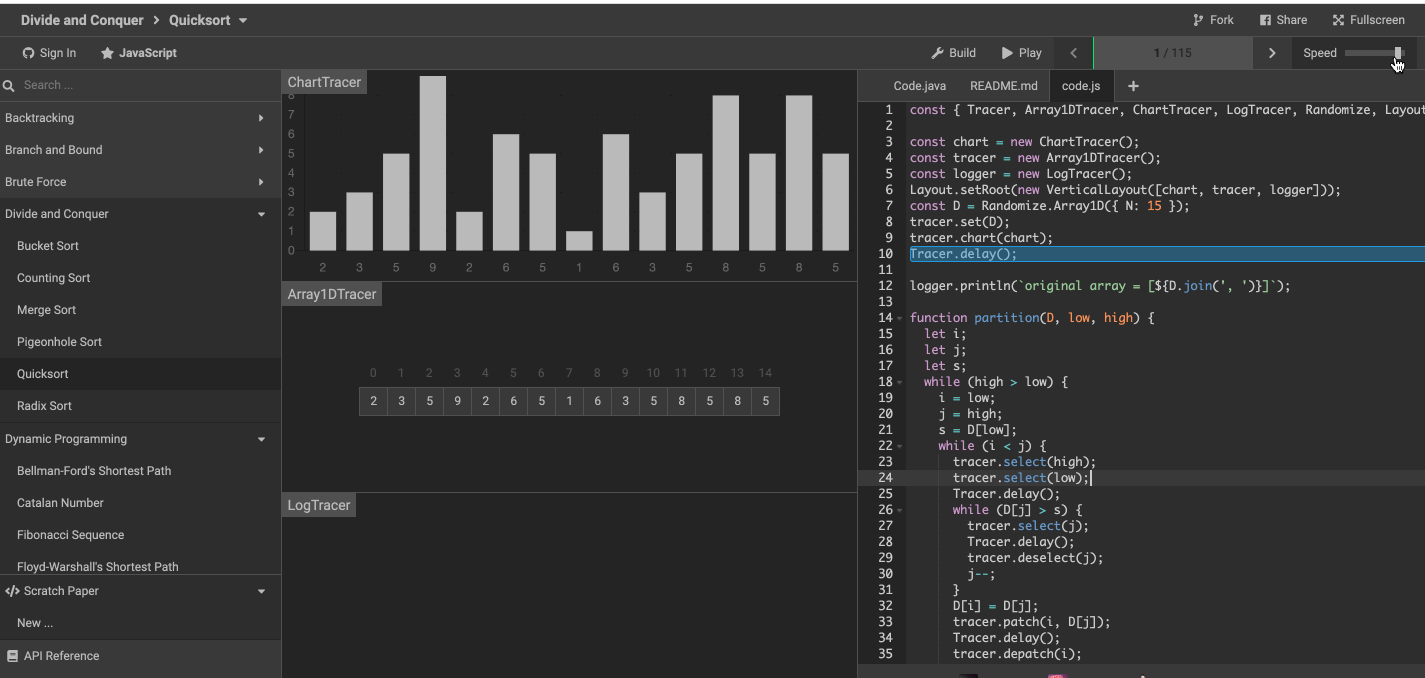
Task: Open Merge Sort algorithm
Action: point(140,310)
